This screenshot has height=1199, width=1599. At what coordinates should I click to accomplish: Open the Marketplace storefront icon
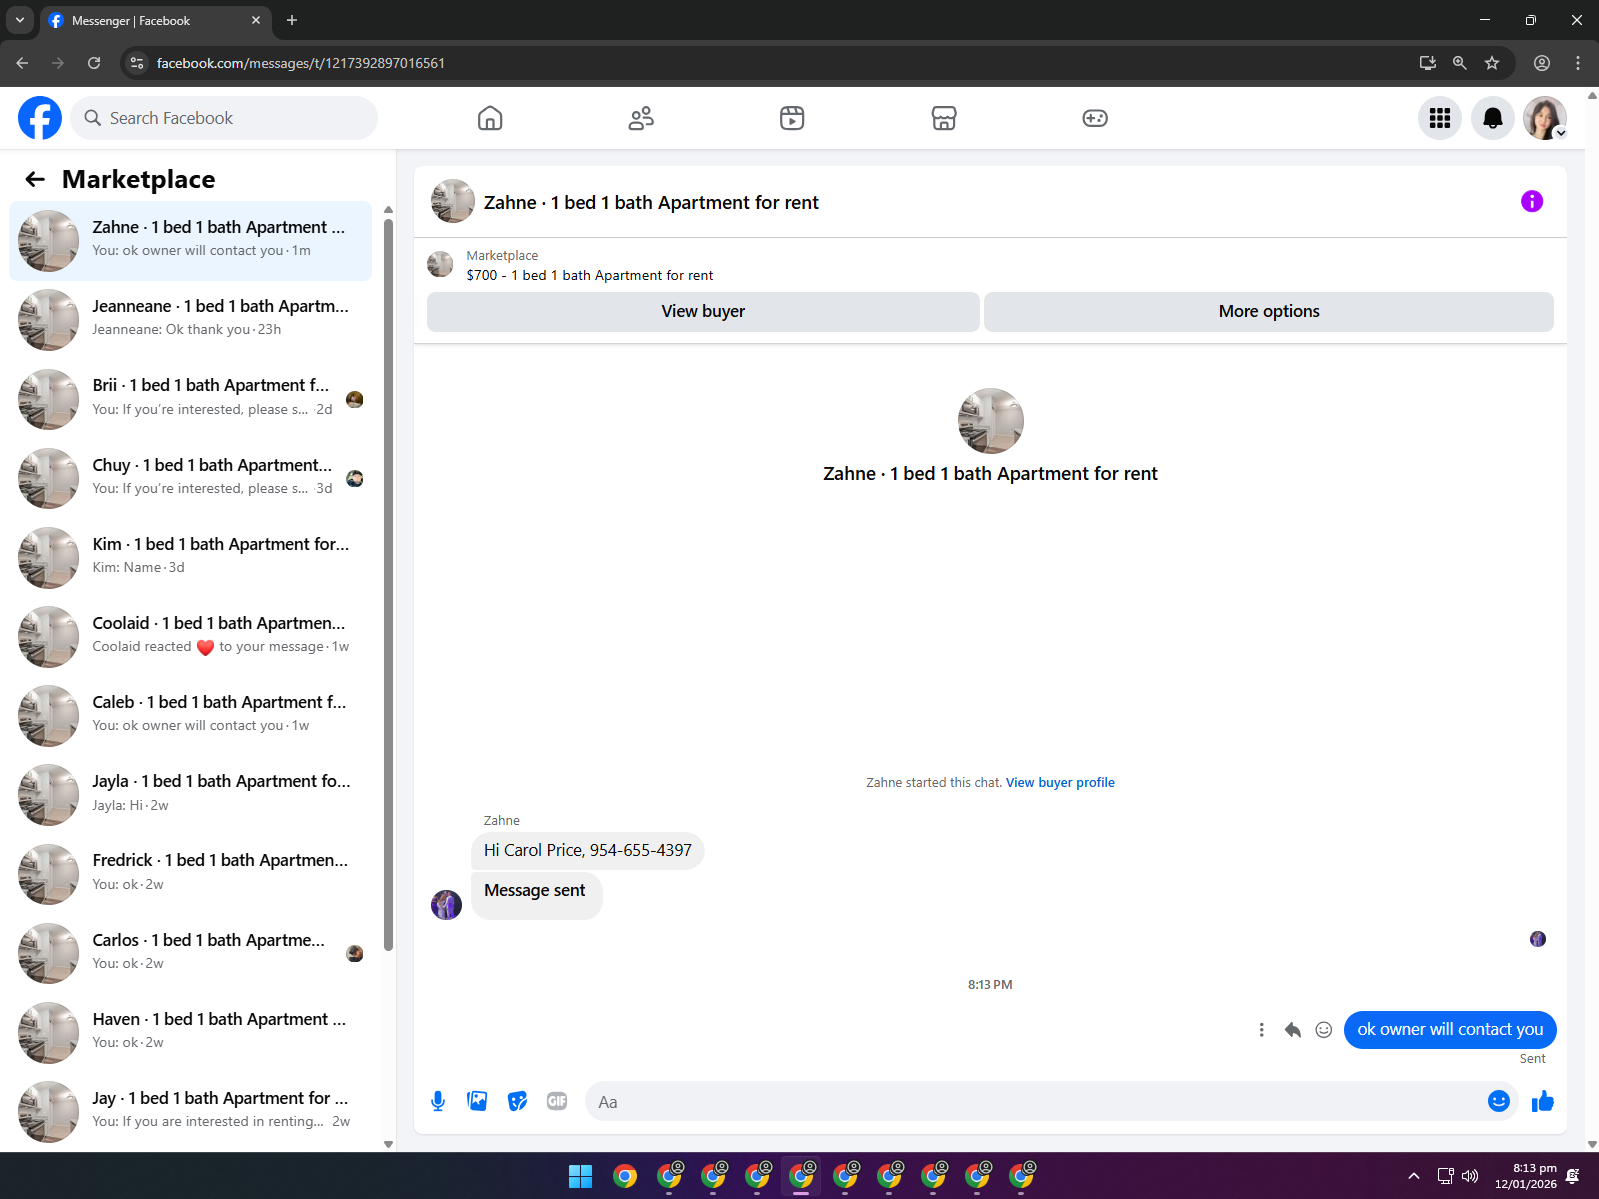pyautogui.click(x=944, y=118)
